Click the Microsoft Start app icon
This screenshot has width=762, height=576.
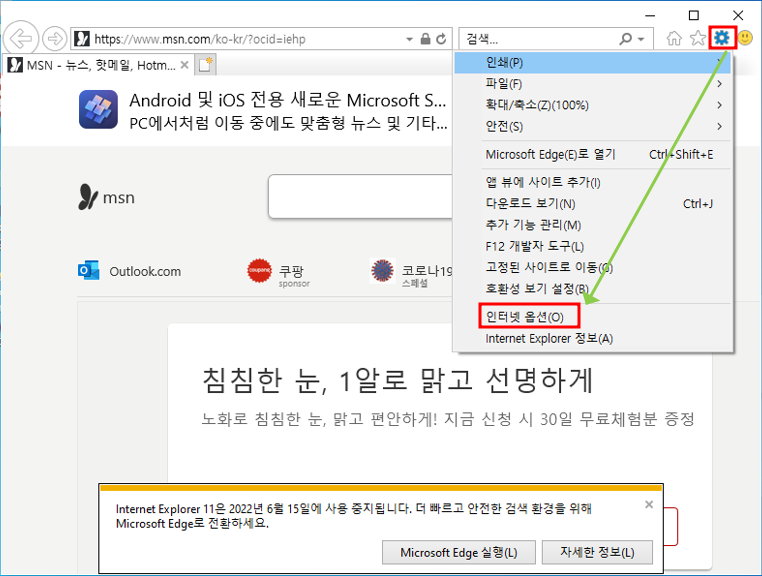(98, 109)
